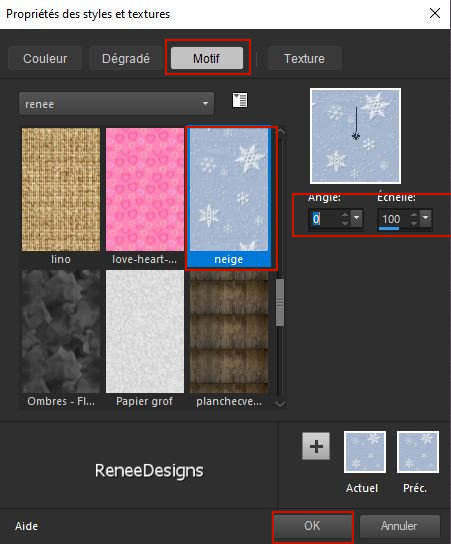Switch to the Dégradé tab
This screenshot has height=544, width=451.
point(126,58)
